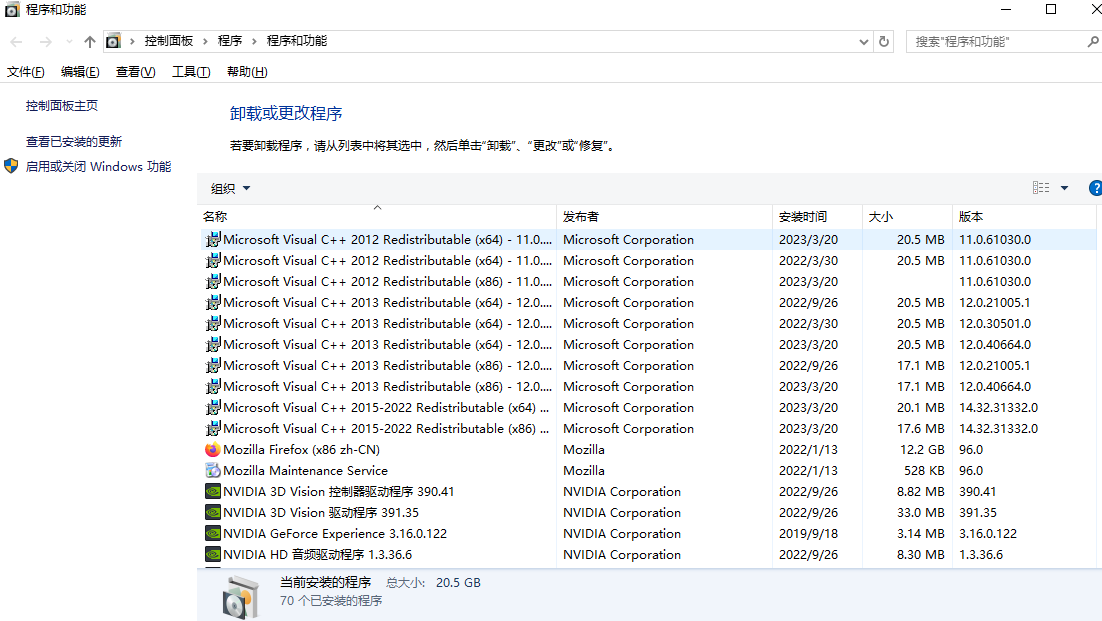The height and width of the screenshot is (621, 1102).
Task: Click icon of Visual C++ 2012 (x86) row
Action: tap(212, 282)
